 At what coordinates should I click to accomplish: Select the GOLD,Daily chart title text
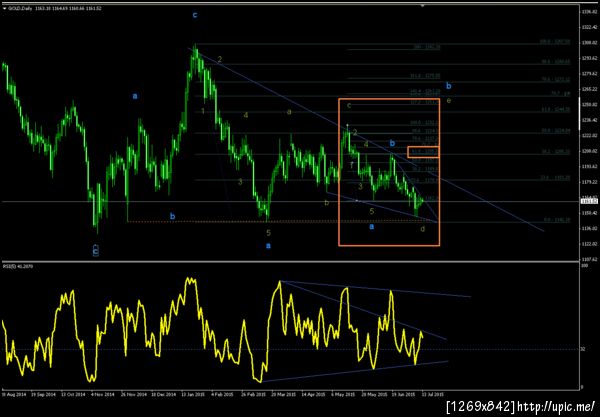point(20,8)
